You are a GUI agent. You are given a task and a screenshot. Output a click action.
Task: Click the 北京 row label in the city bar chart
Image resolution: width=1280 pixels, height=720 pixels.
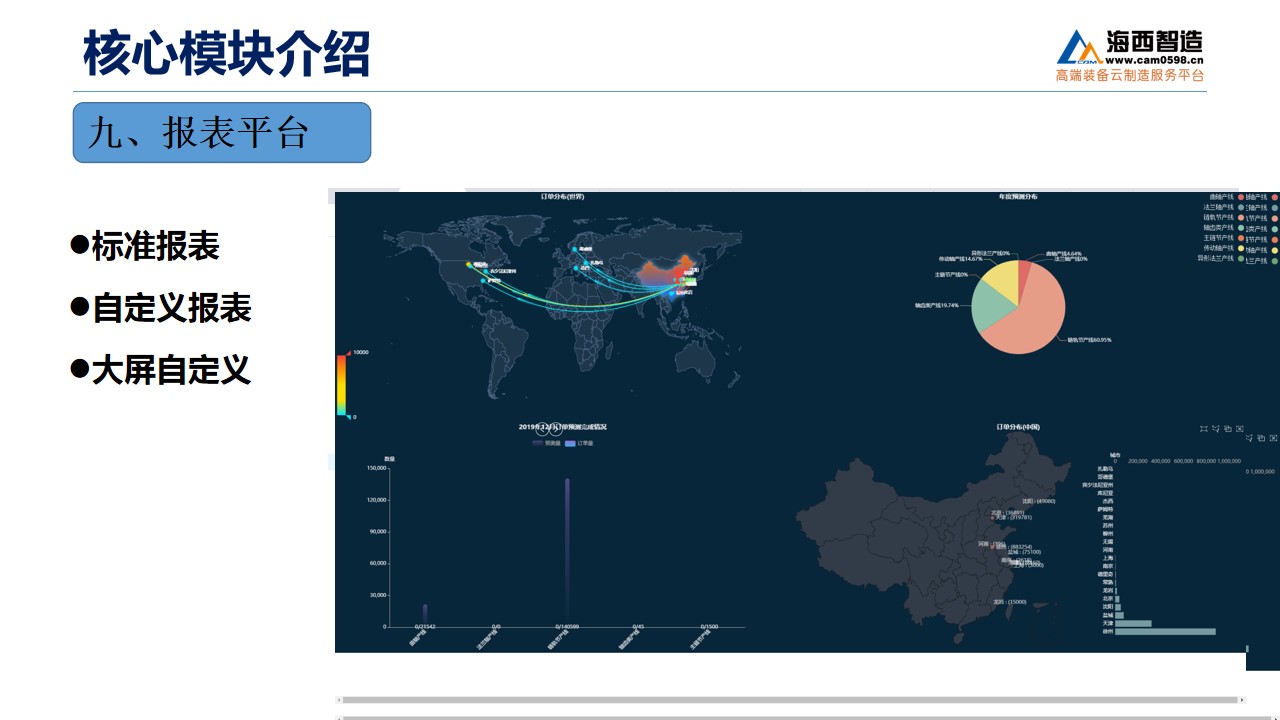[x=1108, y=598]
